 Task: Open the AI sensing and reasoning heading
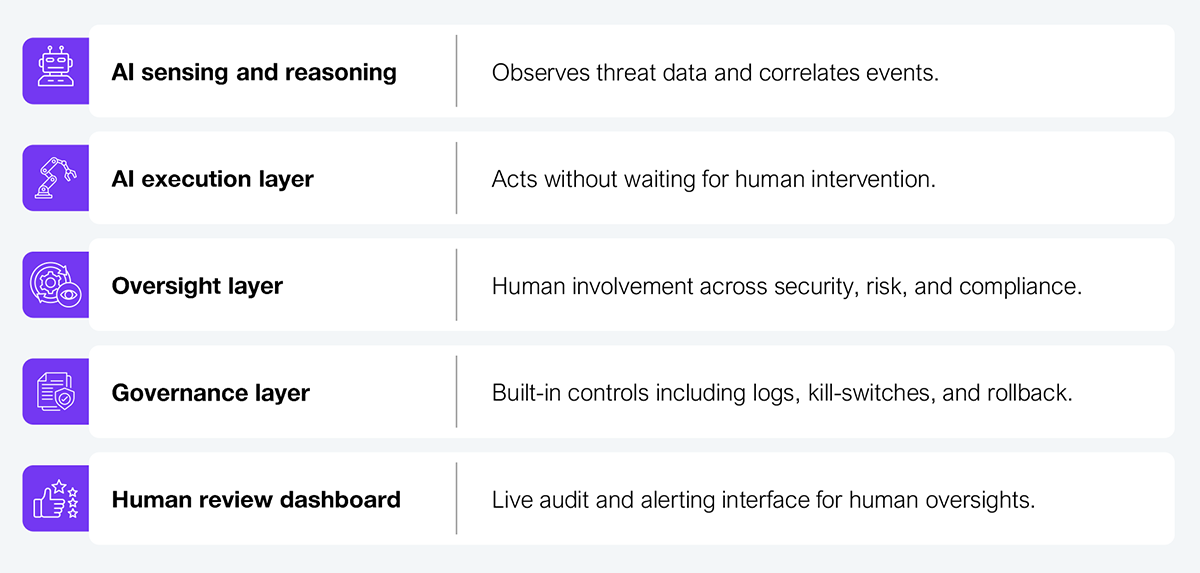coord(254,73)
